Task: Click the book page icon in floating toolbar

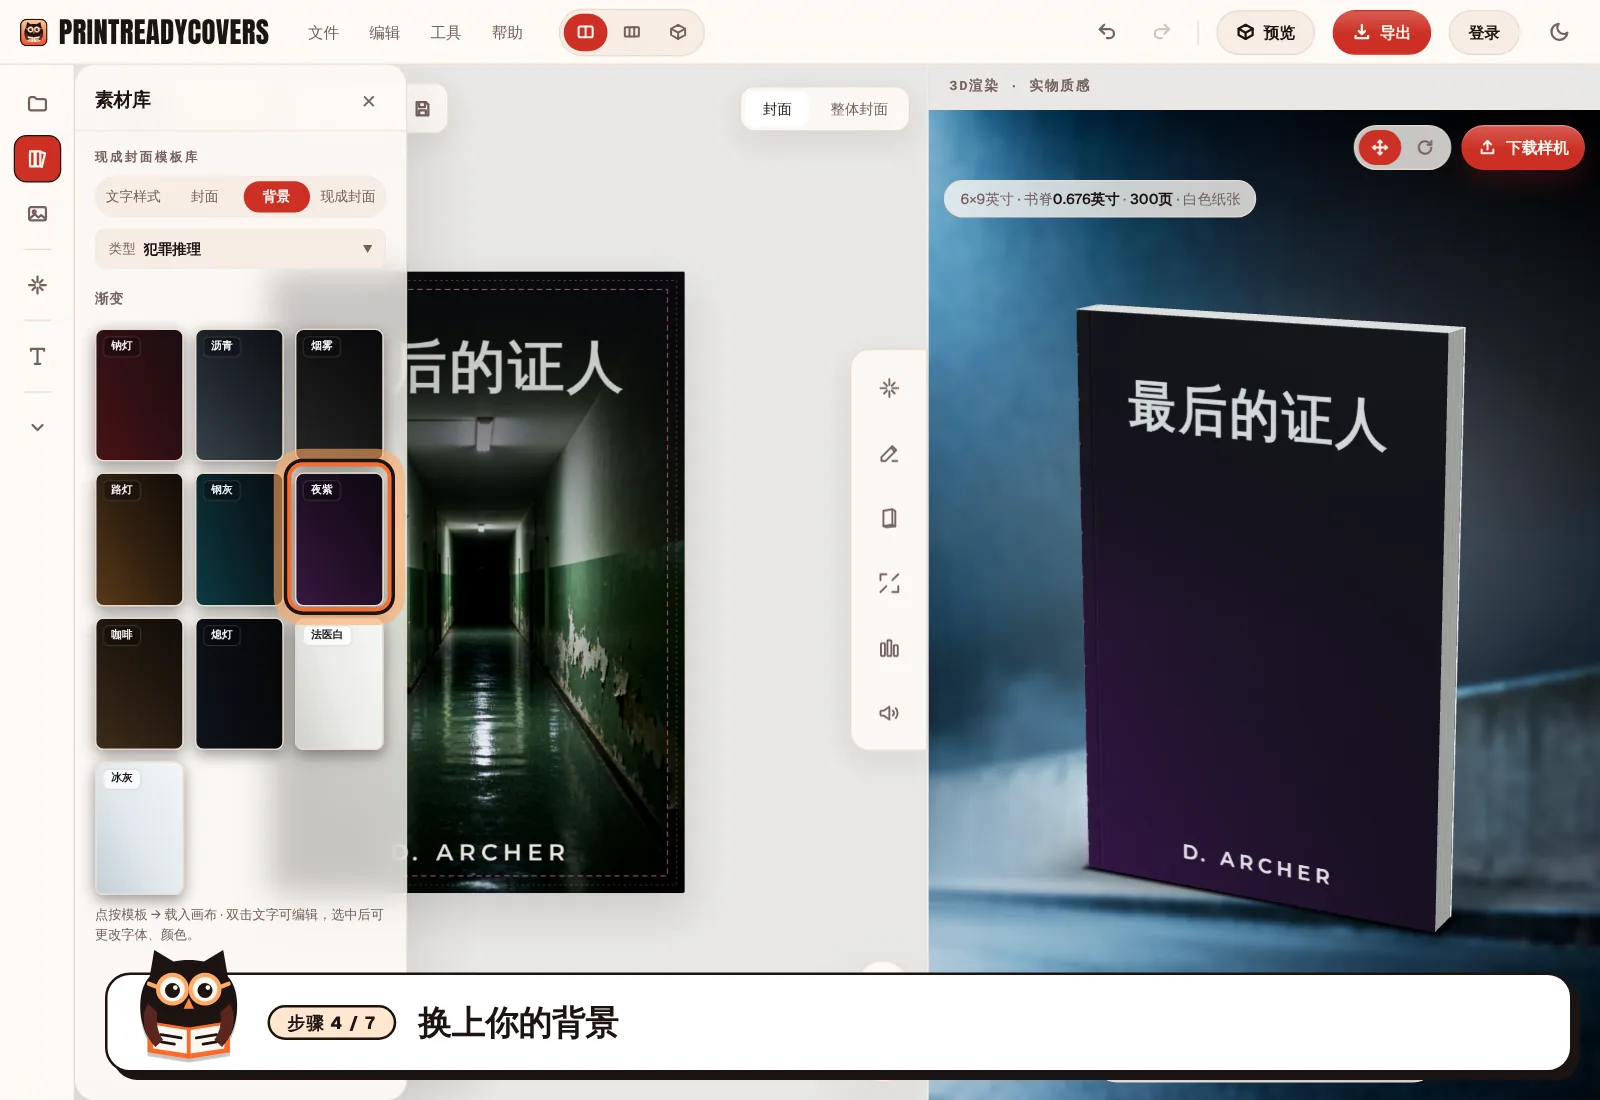Action: [889, 518]
